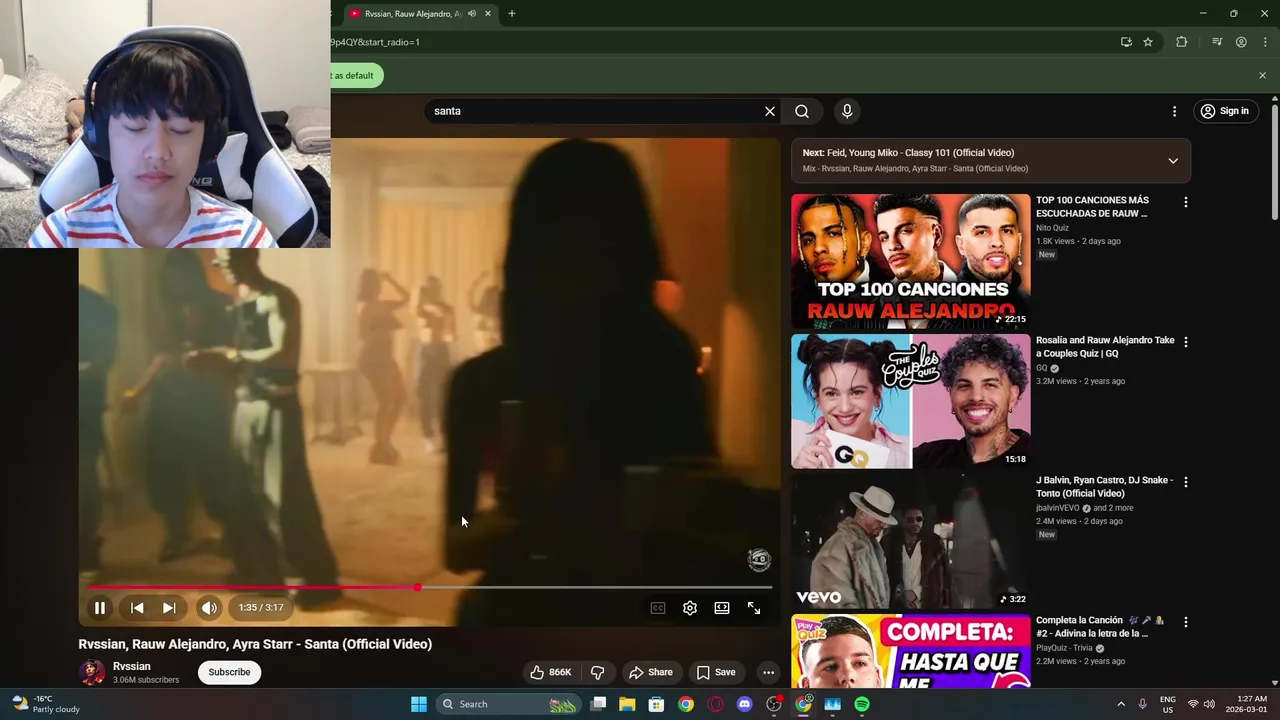Save the video to a playlist

(716, 672)
